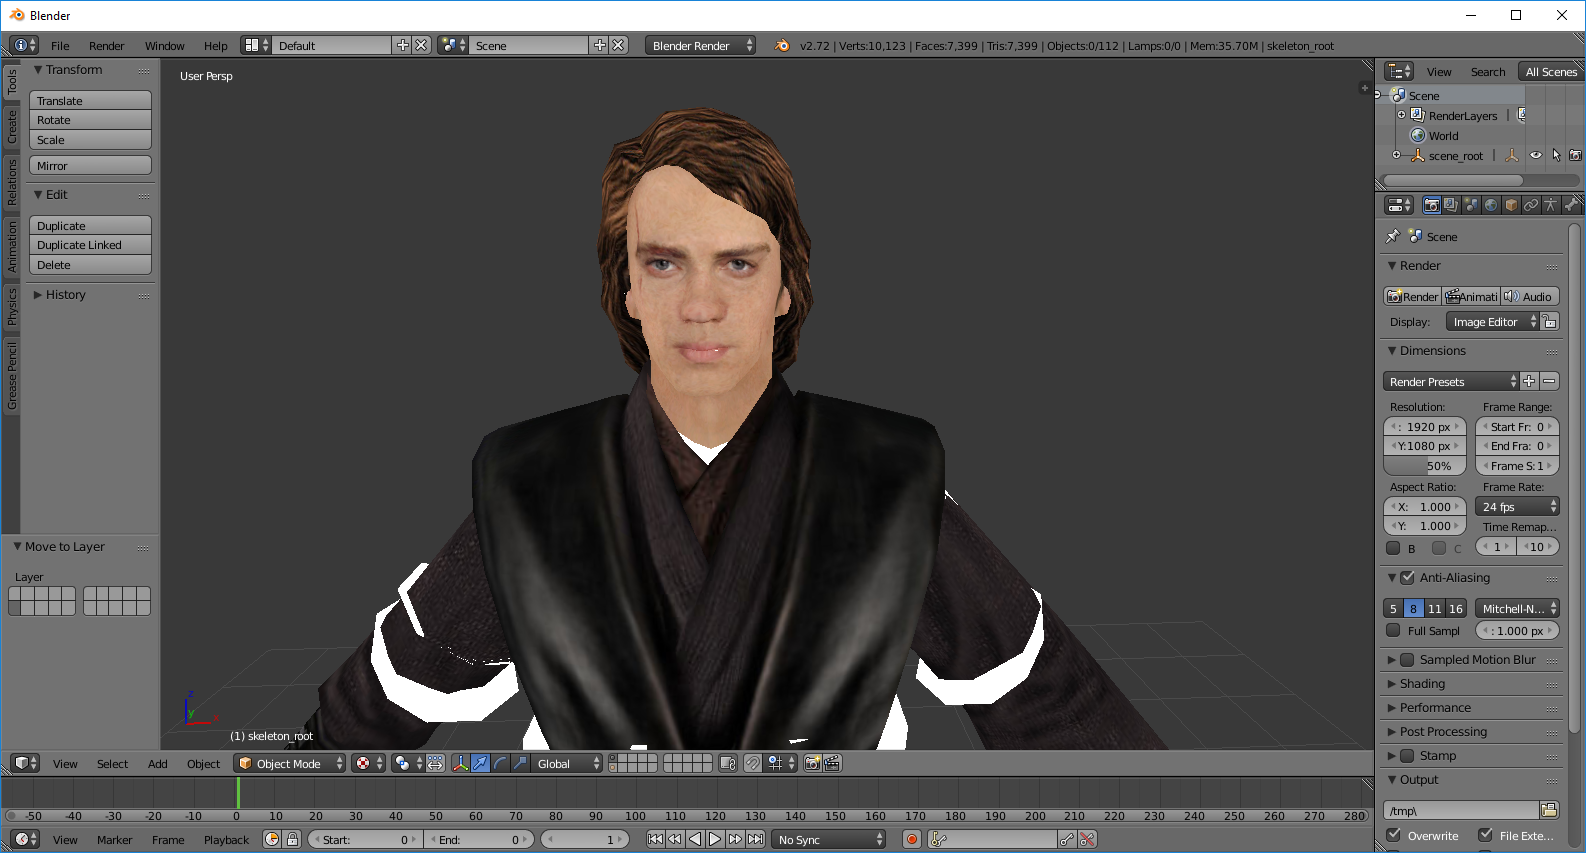Click the viewport shading sphere selector
This screenshot has height=853, width=1586.
(368, 763)
